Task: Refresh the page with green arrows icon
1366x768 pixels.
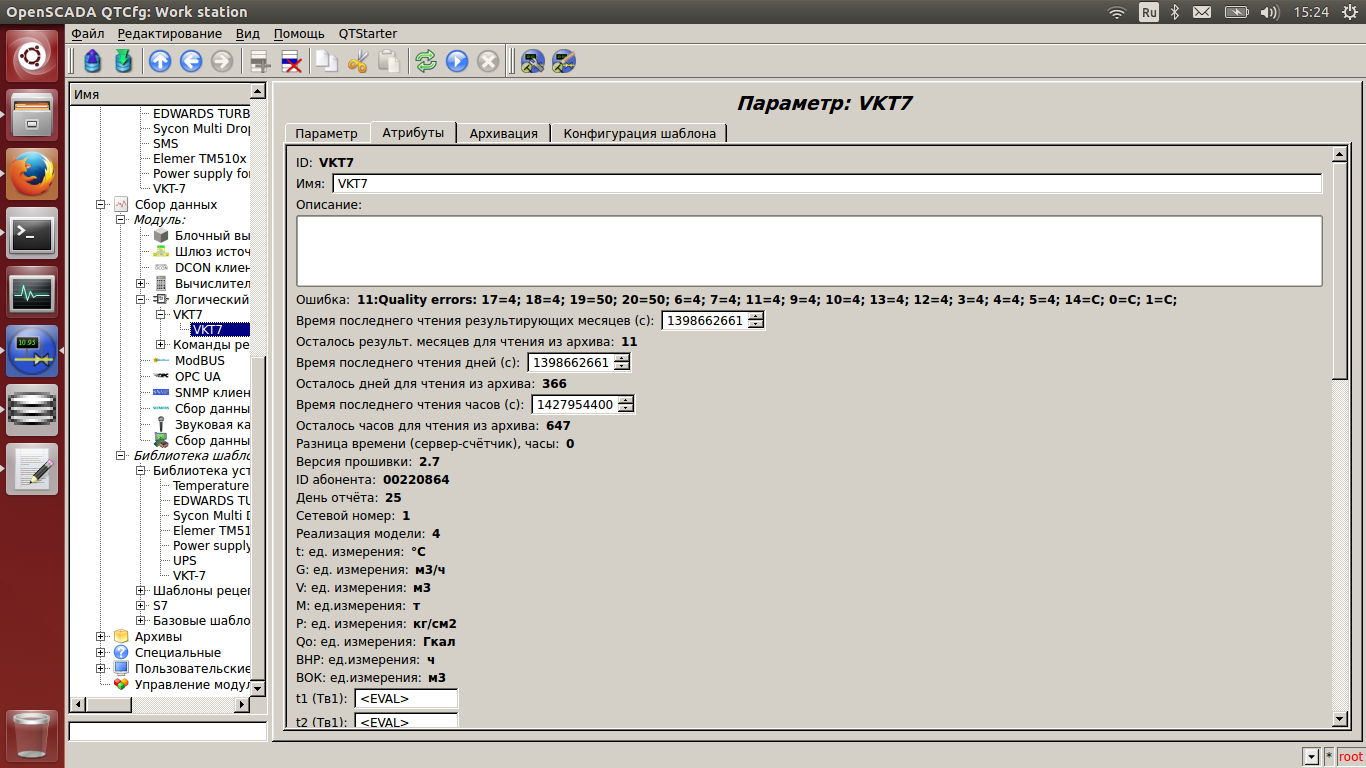Action: 427,62
